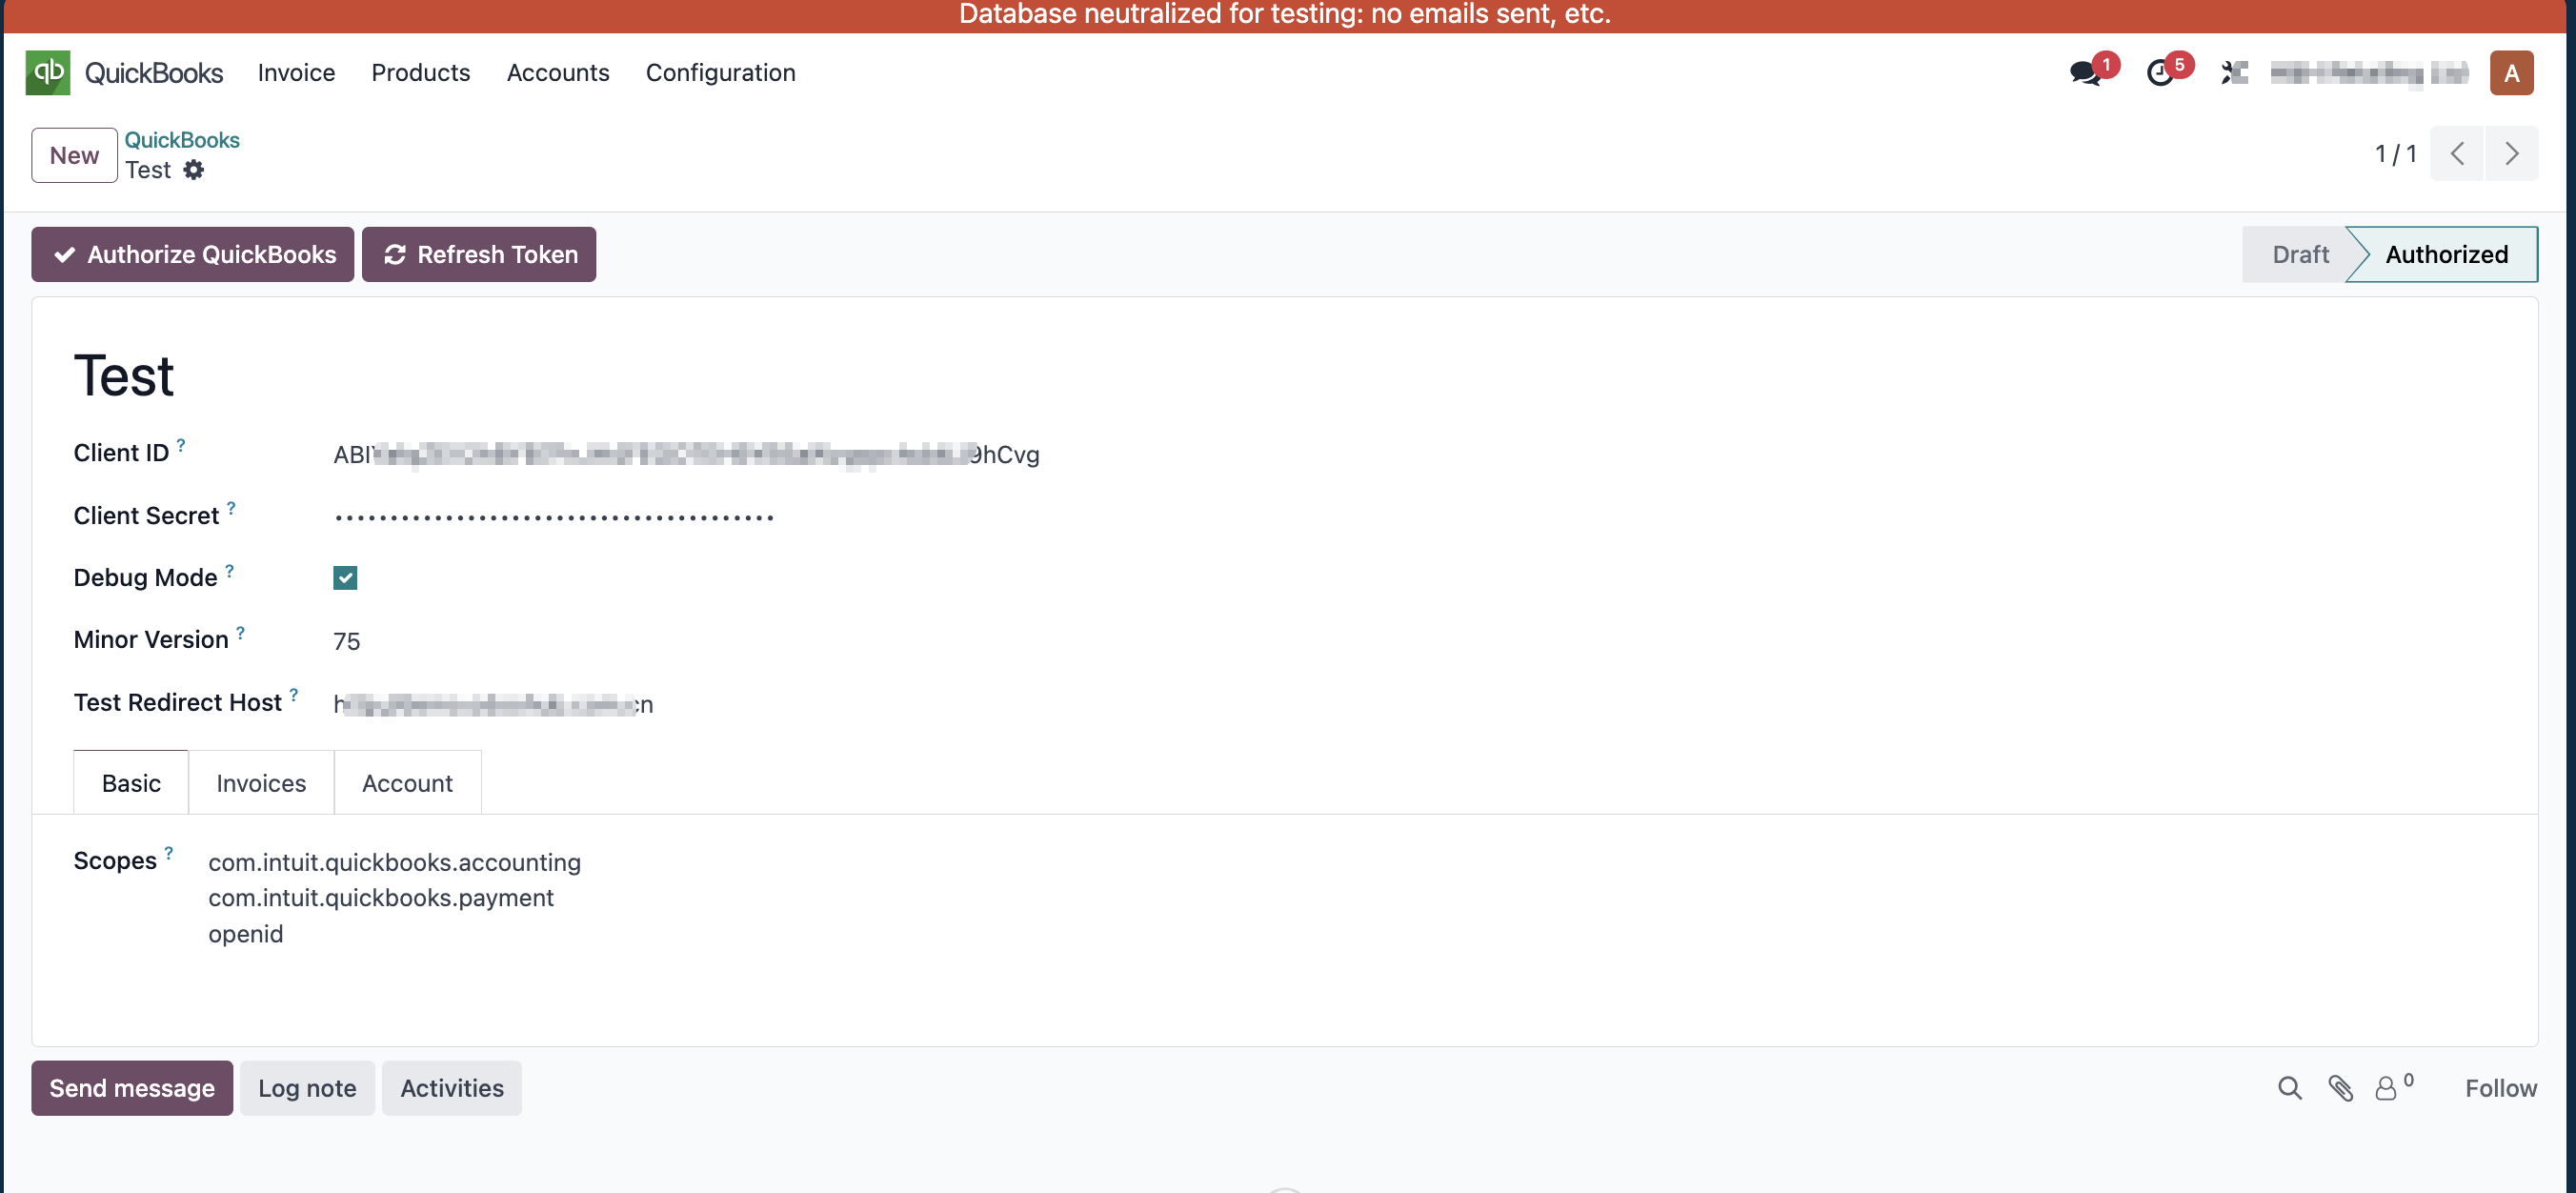Switch to the Basic tab
2576x1193 pixels.
[131, 783]
